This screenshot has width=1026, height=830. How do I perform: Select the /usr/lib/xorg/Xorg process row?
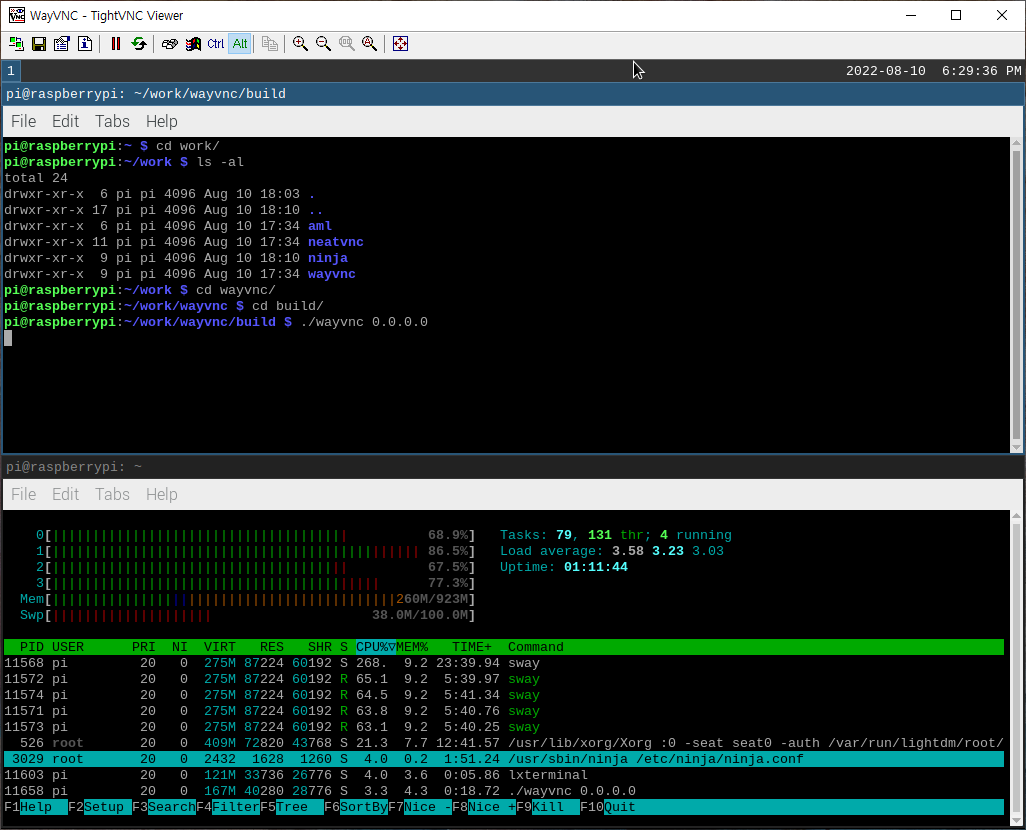tap(504, 743)
